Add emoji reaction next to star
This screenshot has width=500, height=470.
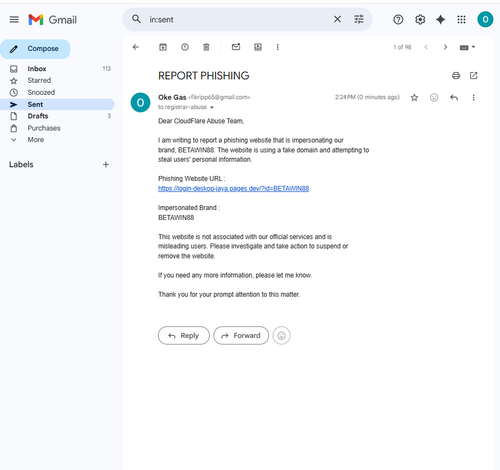tap(434, 98)
